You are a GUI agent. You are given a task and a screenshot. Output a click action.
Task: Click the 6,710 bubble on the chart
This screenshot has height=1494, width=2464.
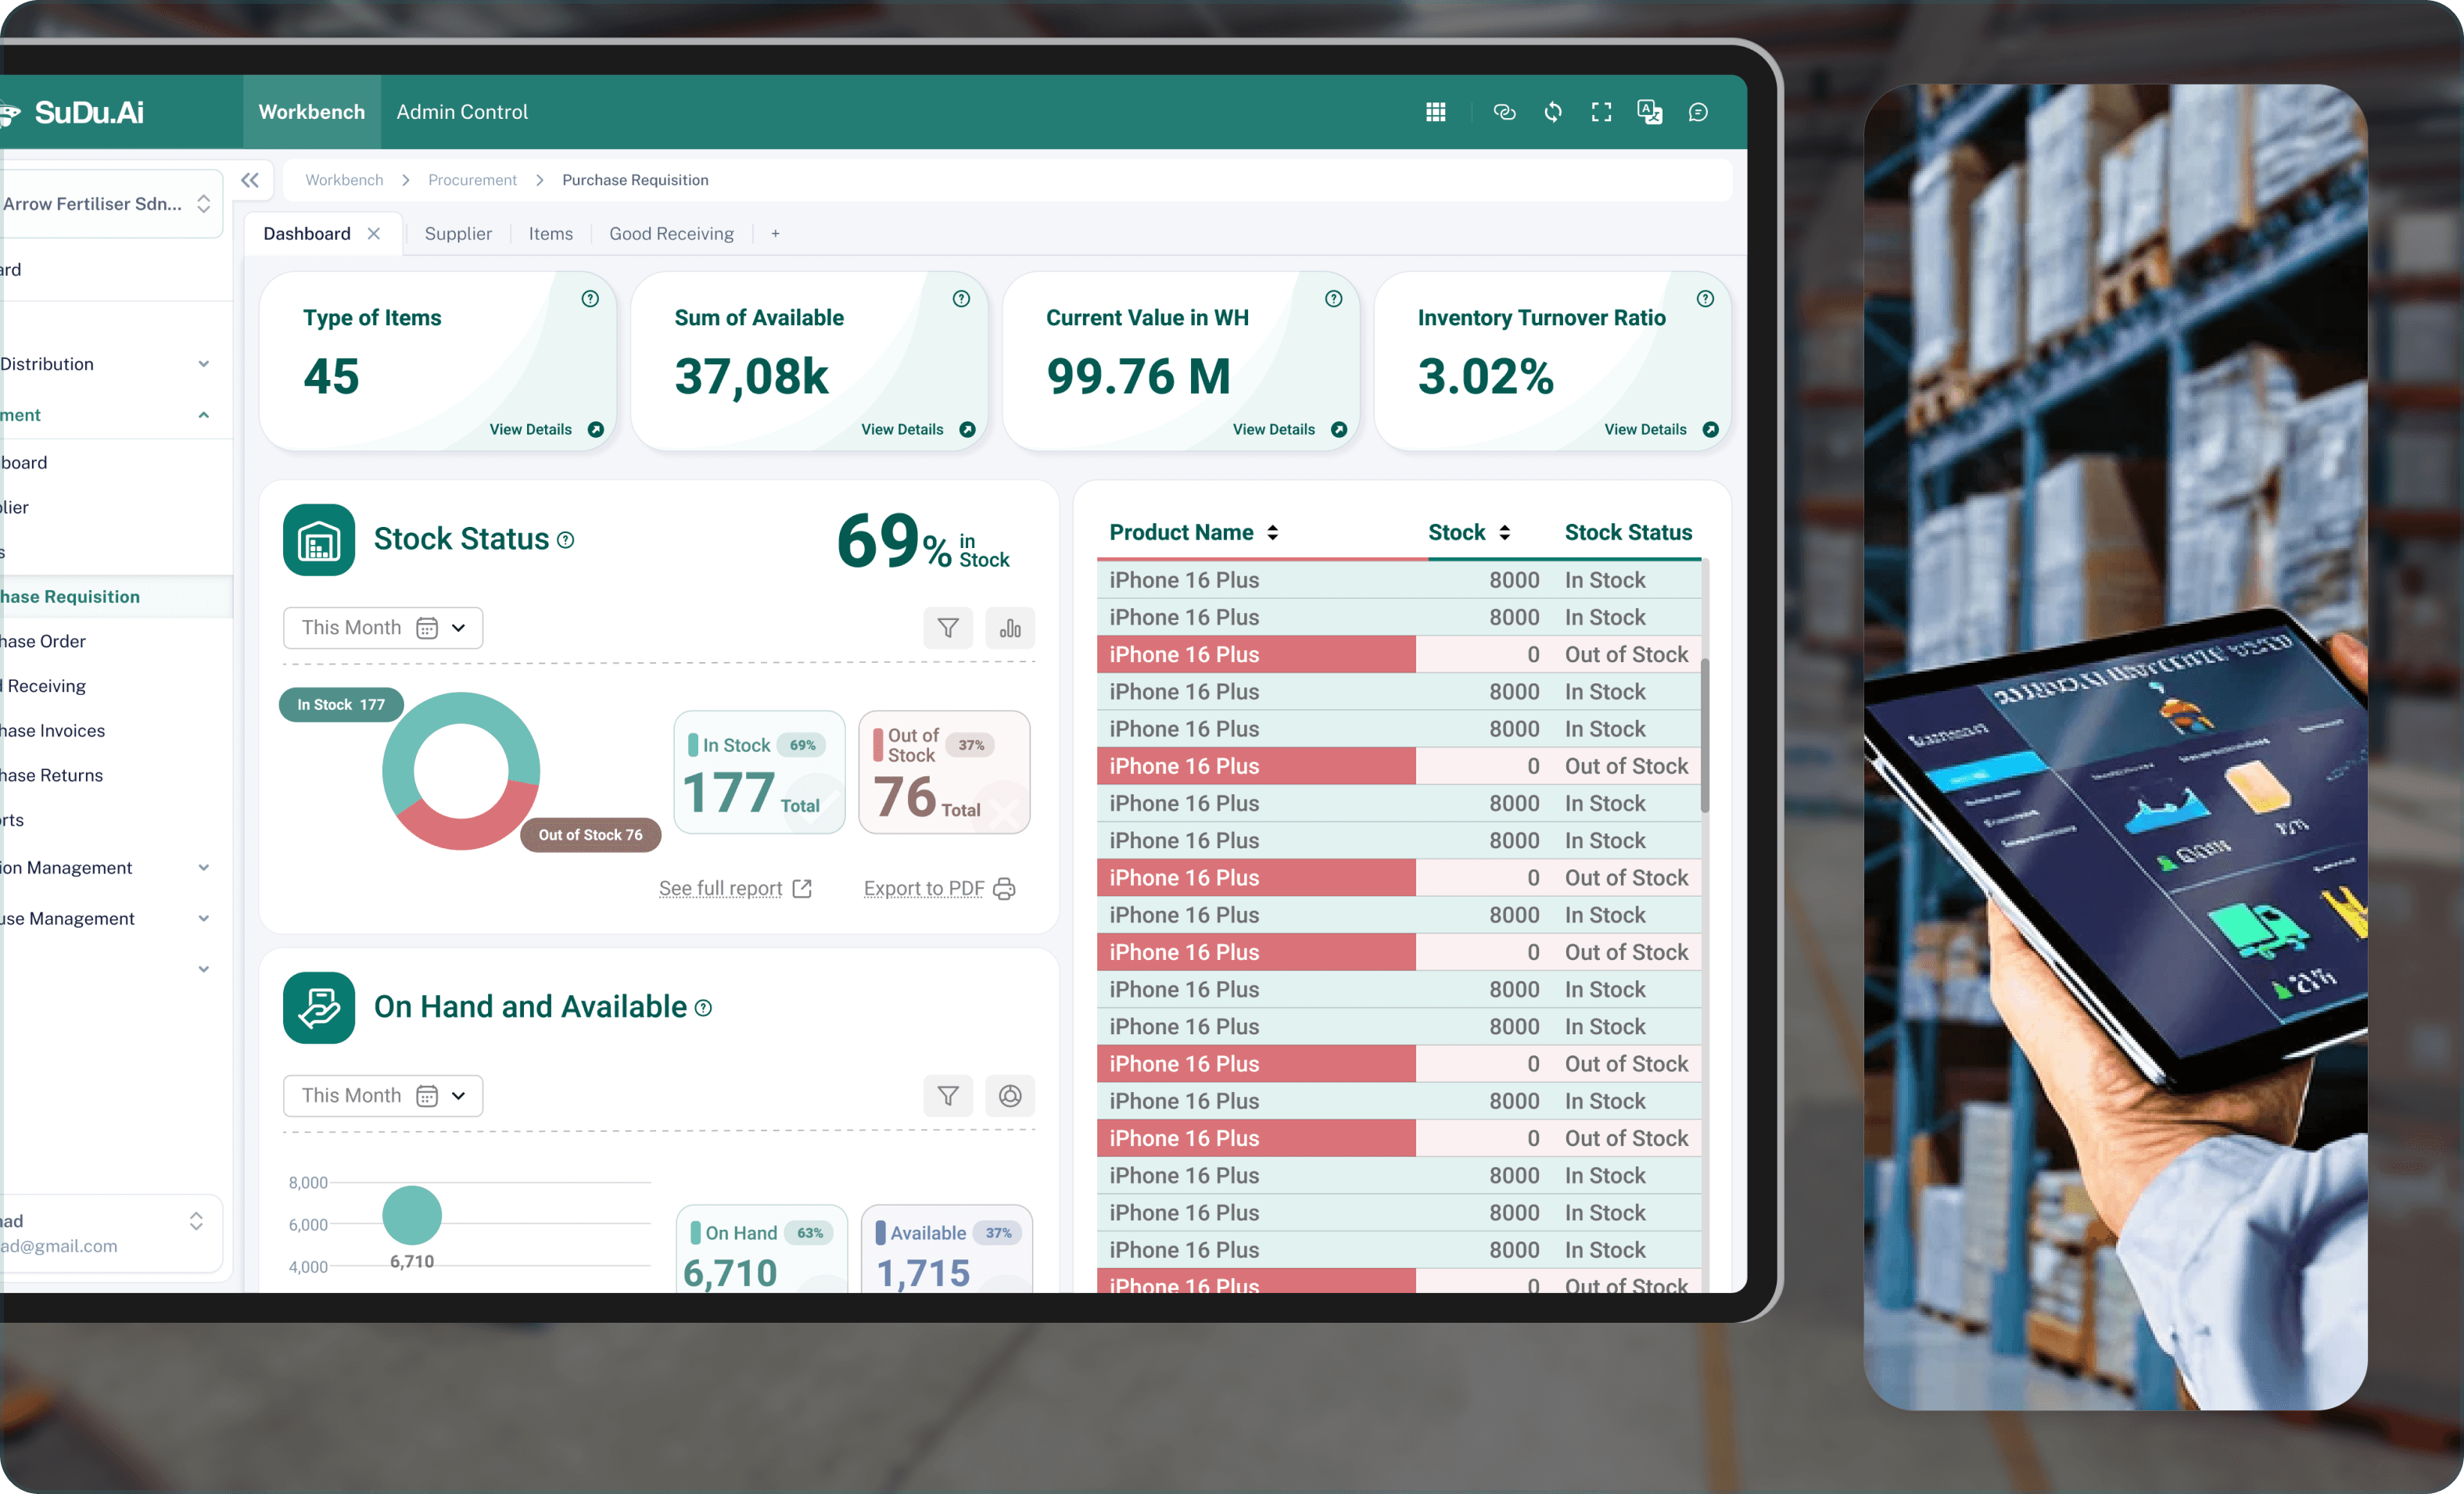412,1215
